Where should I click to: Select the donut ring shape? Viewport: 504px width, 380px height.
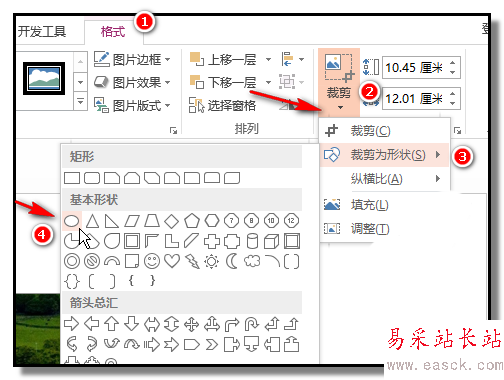pos(72,261)
